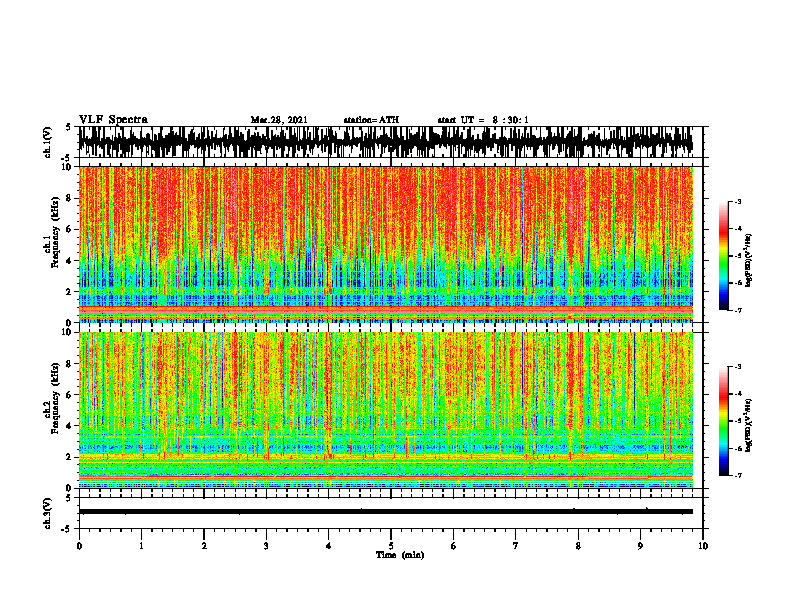This screenshot has width=792, height=612.
Task: Click the "-3" label on ch.1 colorbar
Action: click(738, 202)
